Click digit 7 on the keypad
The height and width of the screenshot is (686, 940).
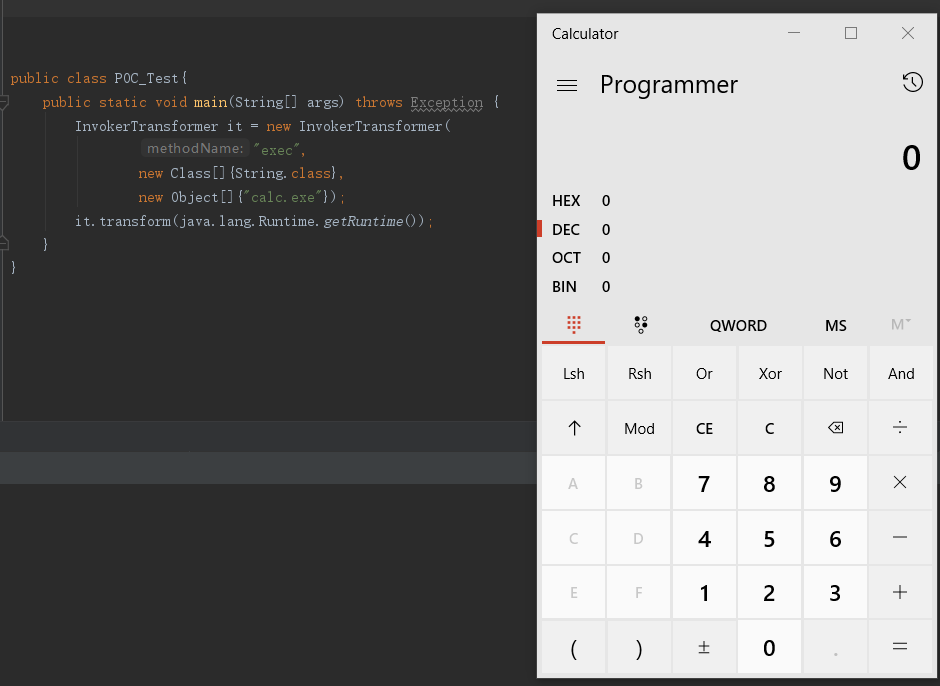(x=704, y=483)
